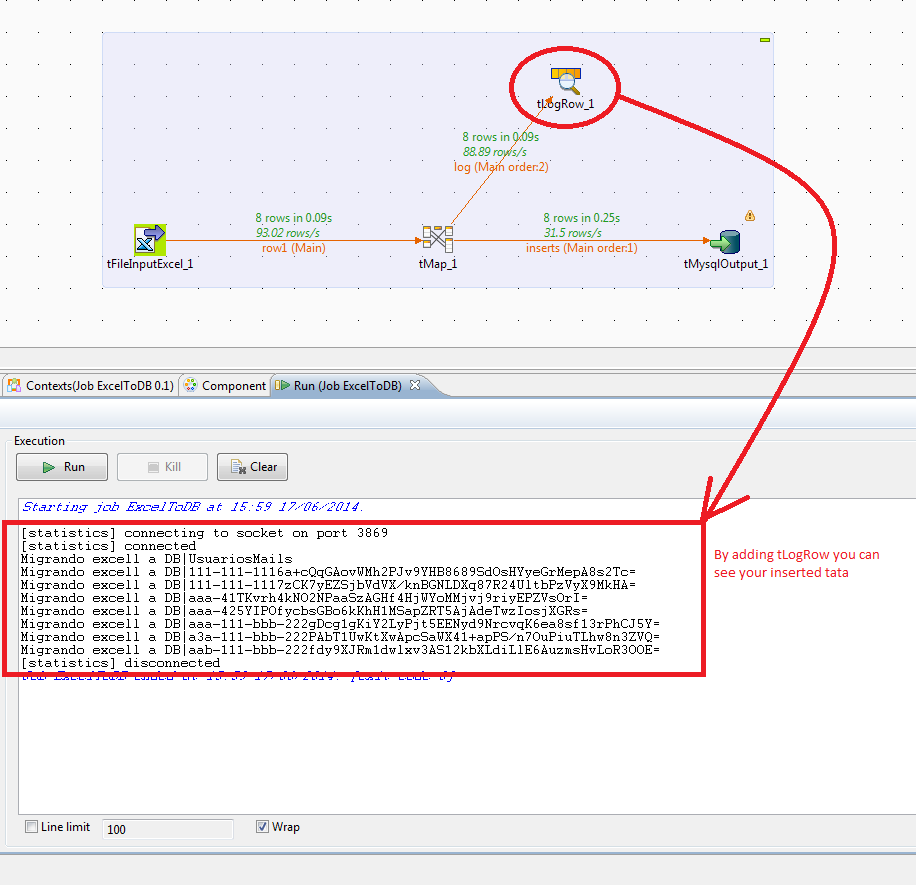Click the 'Starting job ExcelToDB' console line
The height and width of the screenshot is (885, 916).
point(193,506)
